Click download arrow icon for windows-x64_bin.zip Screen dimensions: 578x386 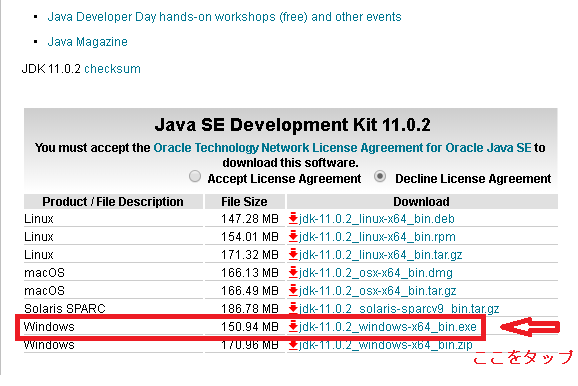click(293, 345)
